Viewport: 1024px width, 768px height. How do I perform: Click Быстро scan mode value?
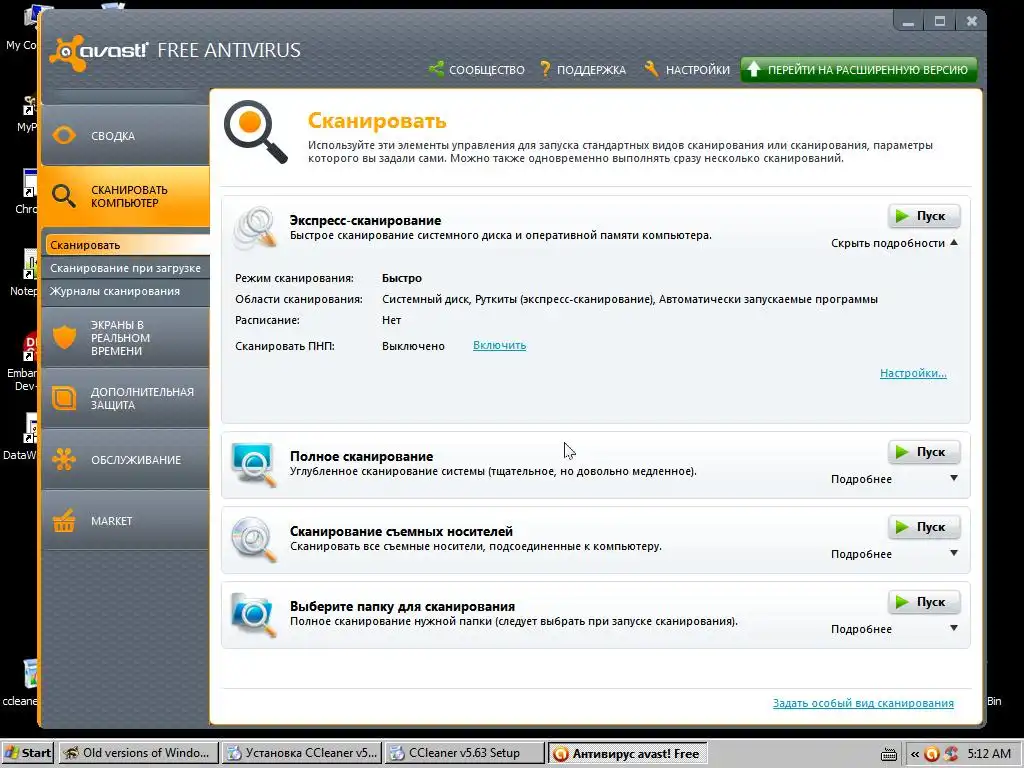pyautogui.click(x=402, y=278)
